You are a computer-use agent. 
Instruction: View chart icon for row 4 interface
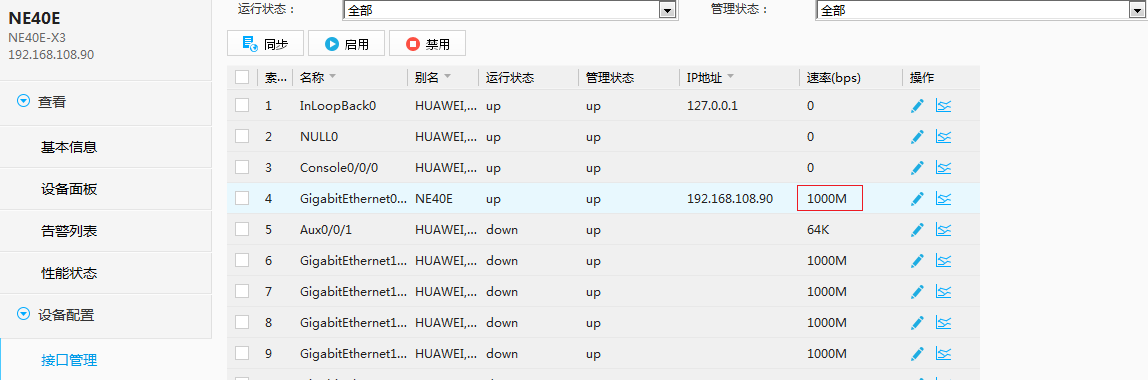click(943, 198)
